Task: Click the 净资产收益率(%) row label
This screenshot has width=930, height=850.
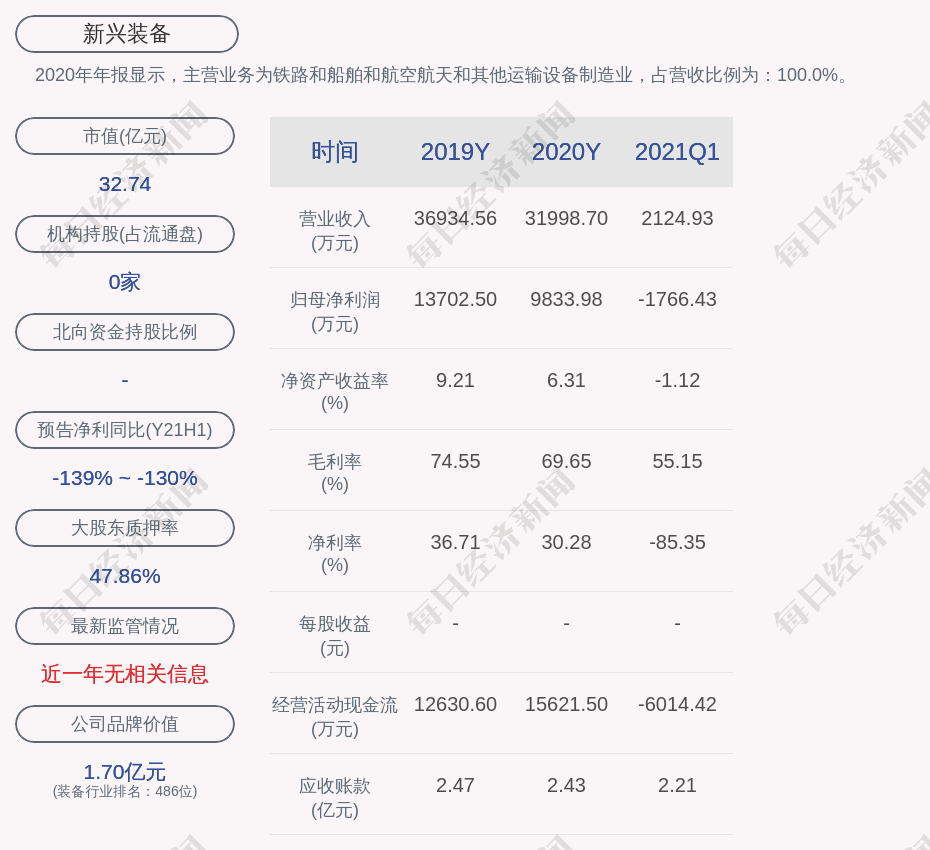Action: (335, 391)
